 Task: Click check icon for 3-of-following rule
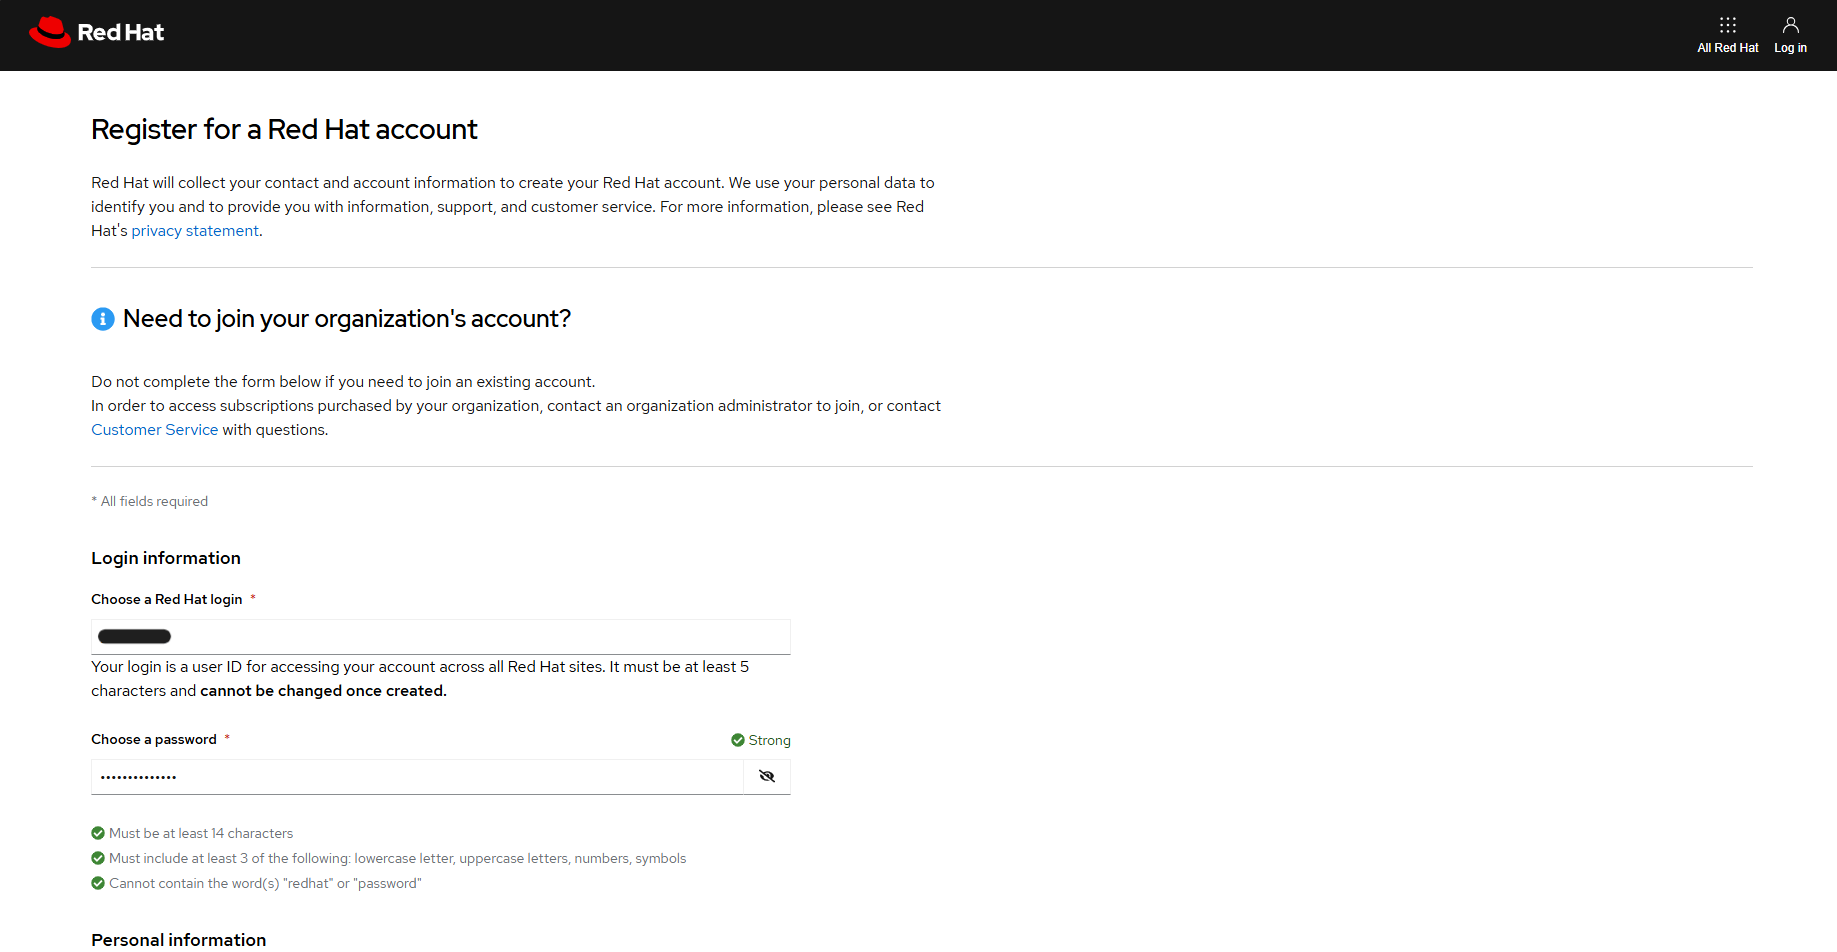pos(98,858)
